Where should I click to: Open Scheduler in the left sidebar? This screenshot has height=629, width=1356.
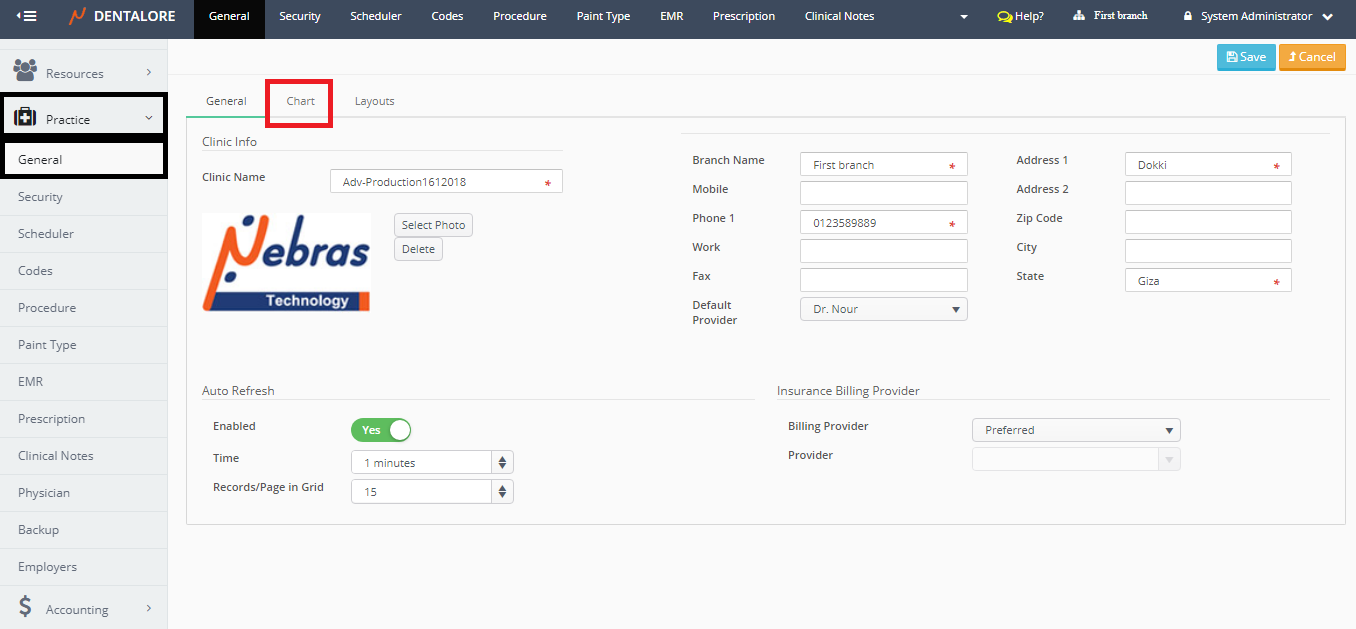pos(46,233)
